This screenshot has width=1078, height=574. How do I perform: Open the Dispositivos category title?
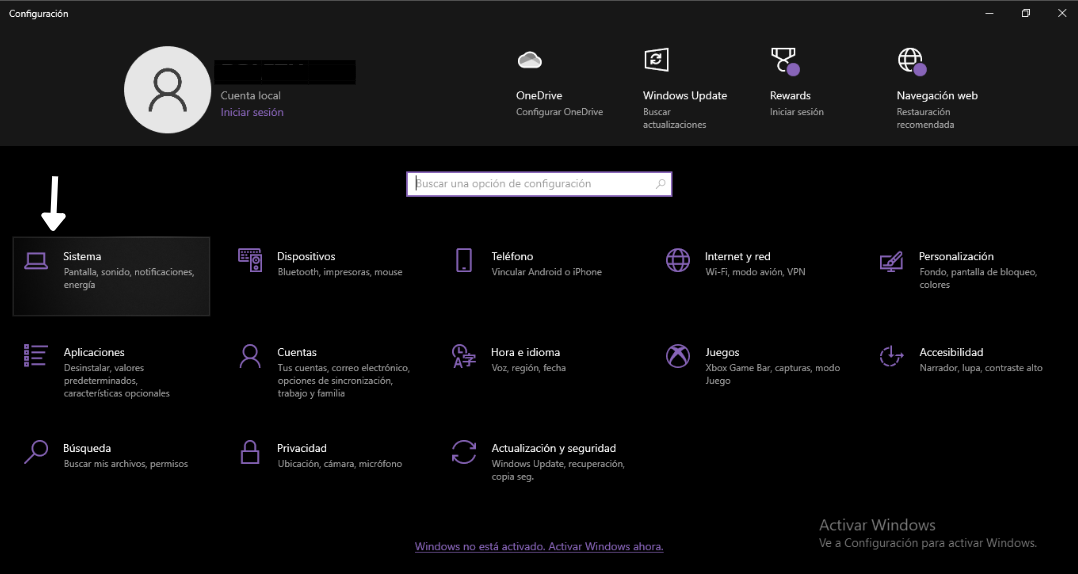(306, 256)
